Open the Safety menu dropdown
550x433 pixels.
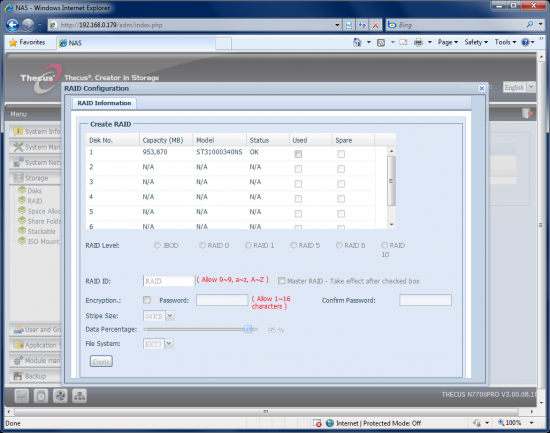[x=476, y=42]
